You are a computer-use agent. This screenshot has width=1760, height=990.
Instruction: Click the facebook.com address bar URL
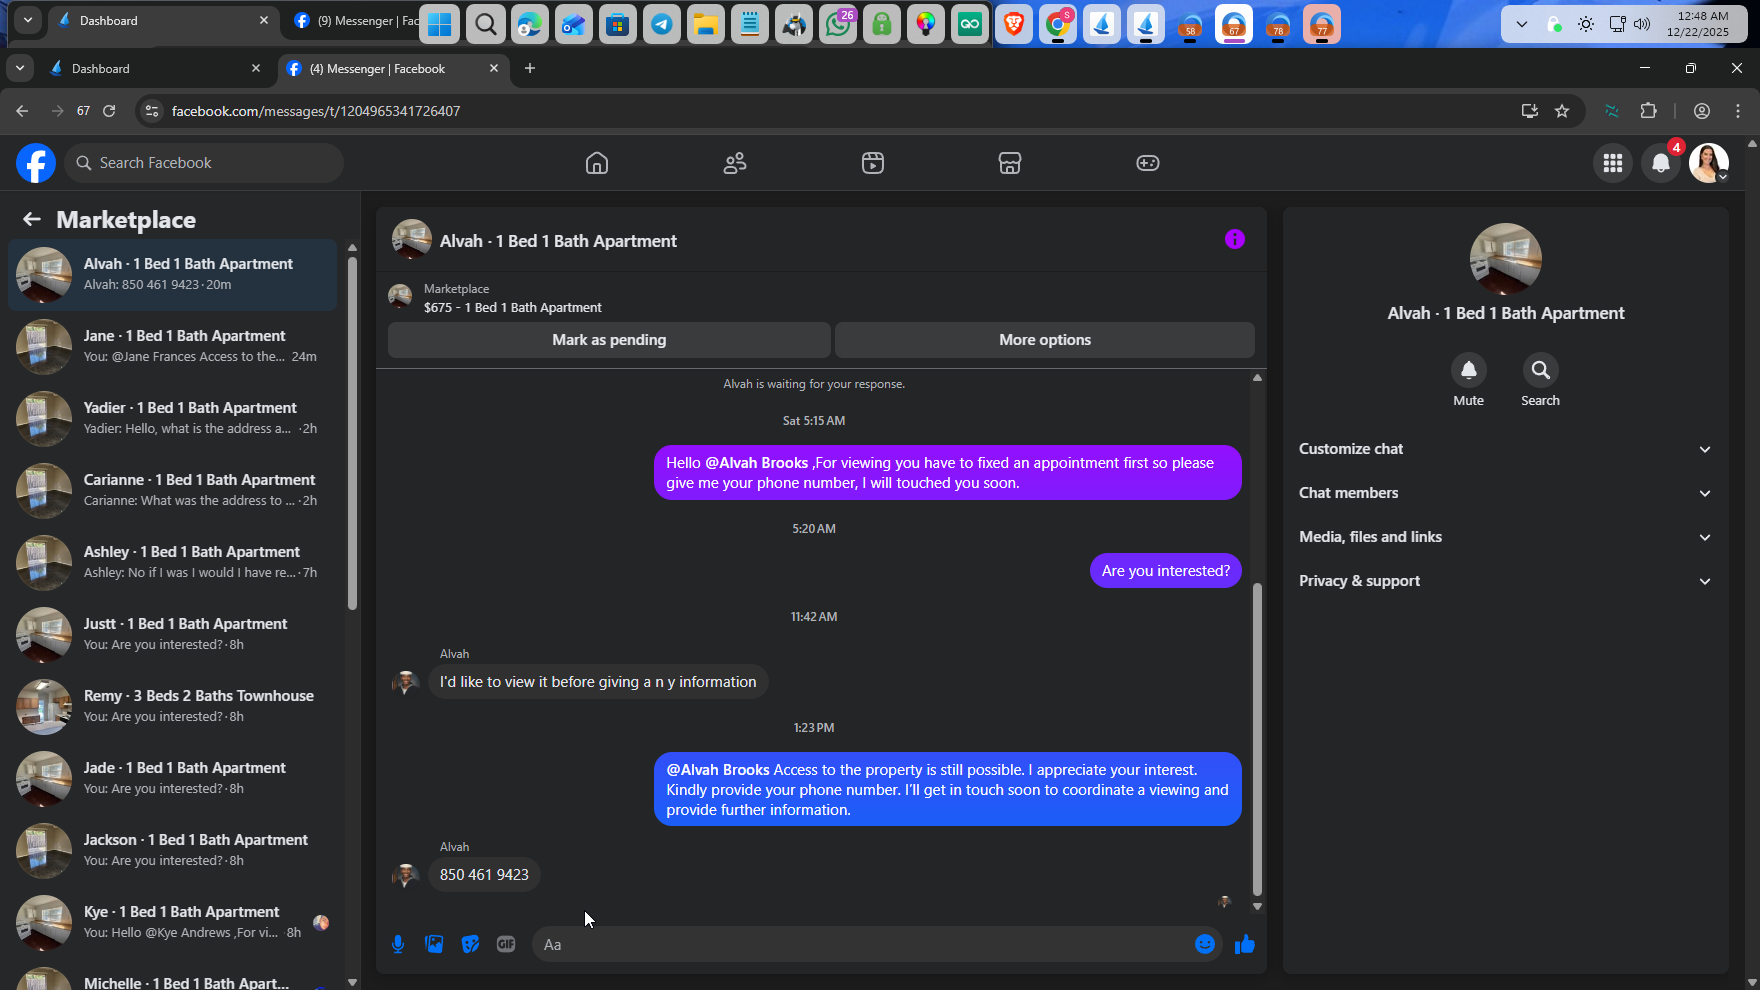point(316,111)
